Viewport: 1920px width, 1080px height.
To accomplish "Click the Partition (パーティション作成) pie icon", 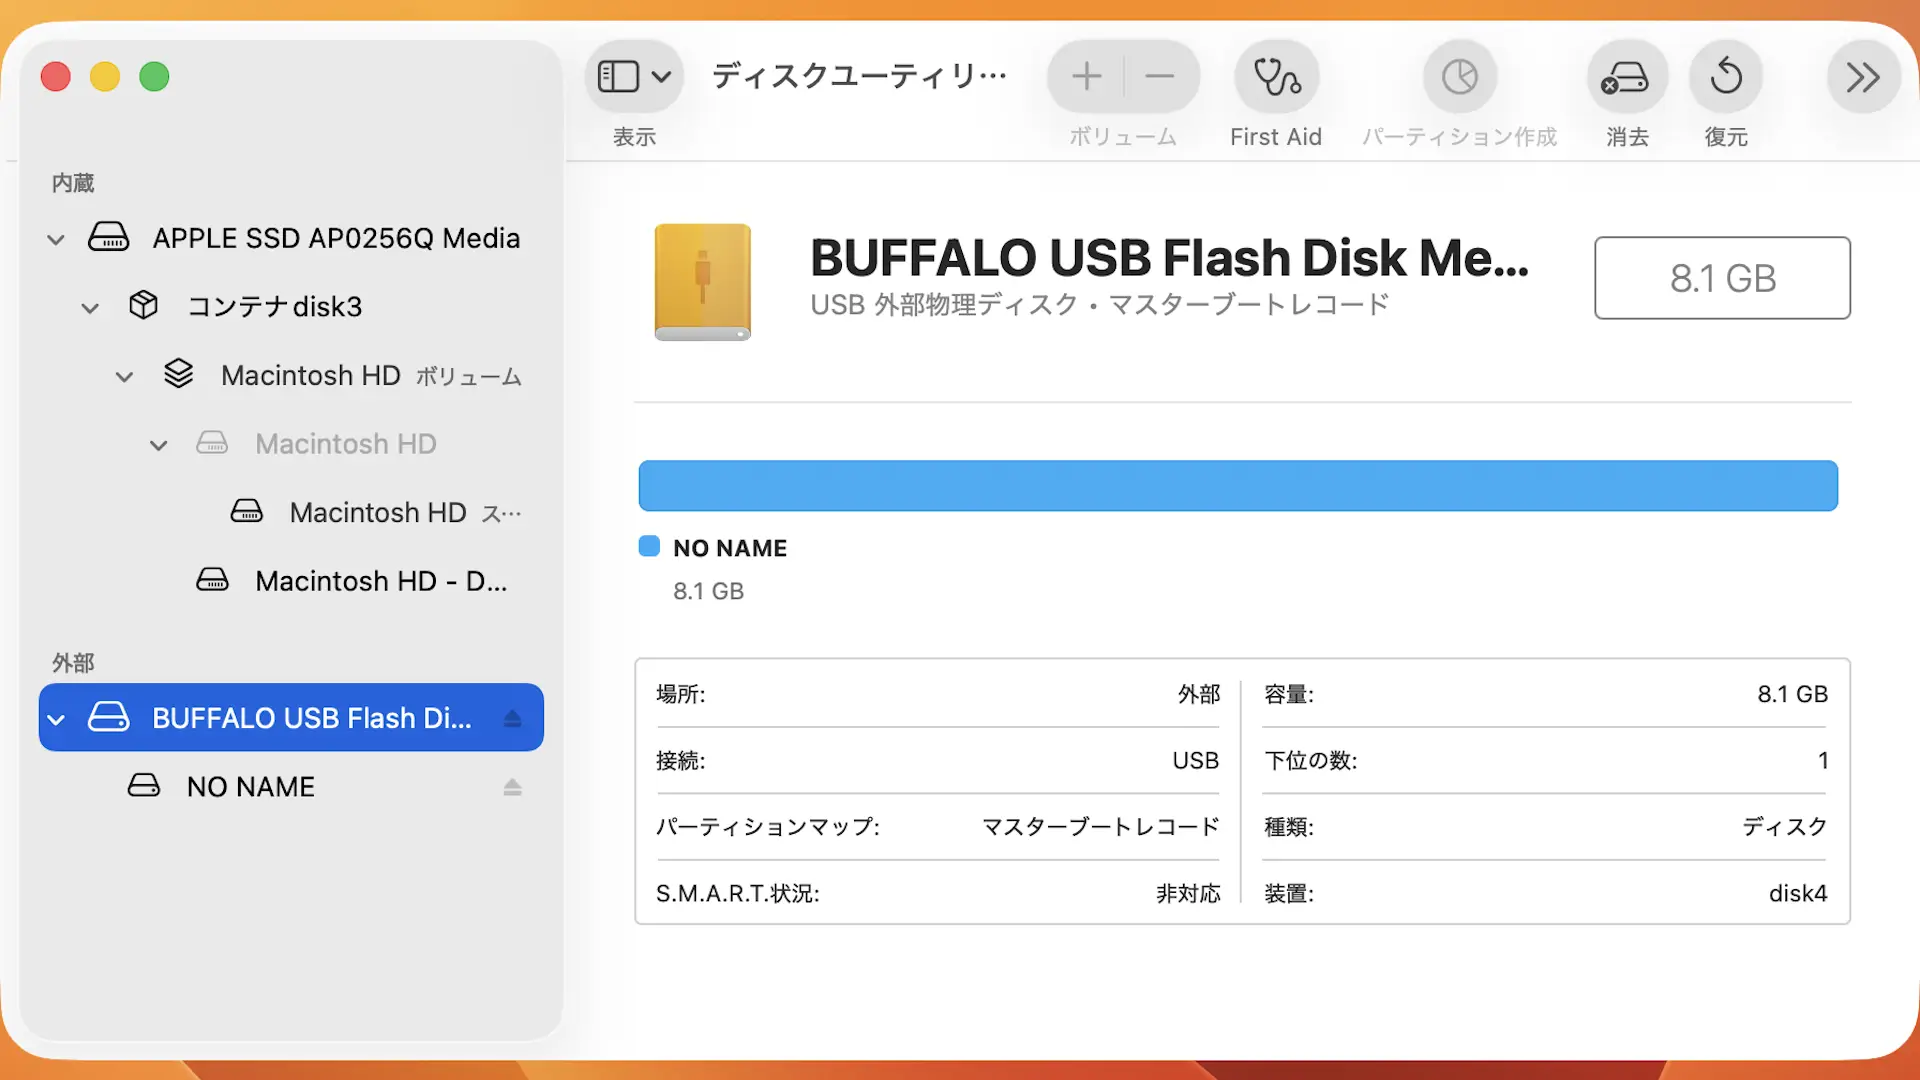I will click(x=1459, y=77).
